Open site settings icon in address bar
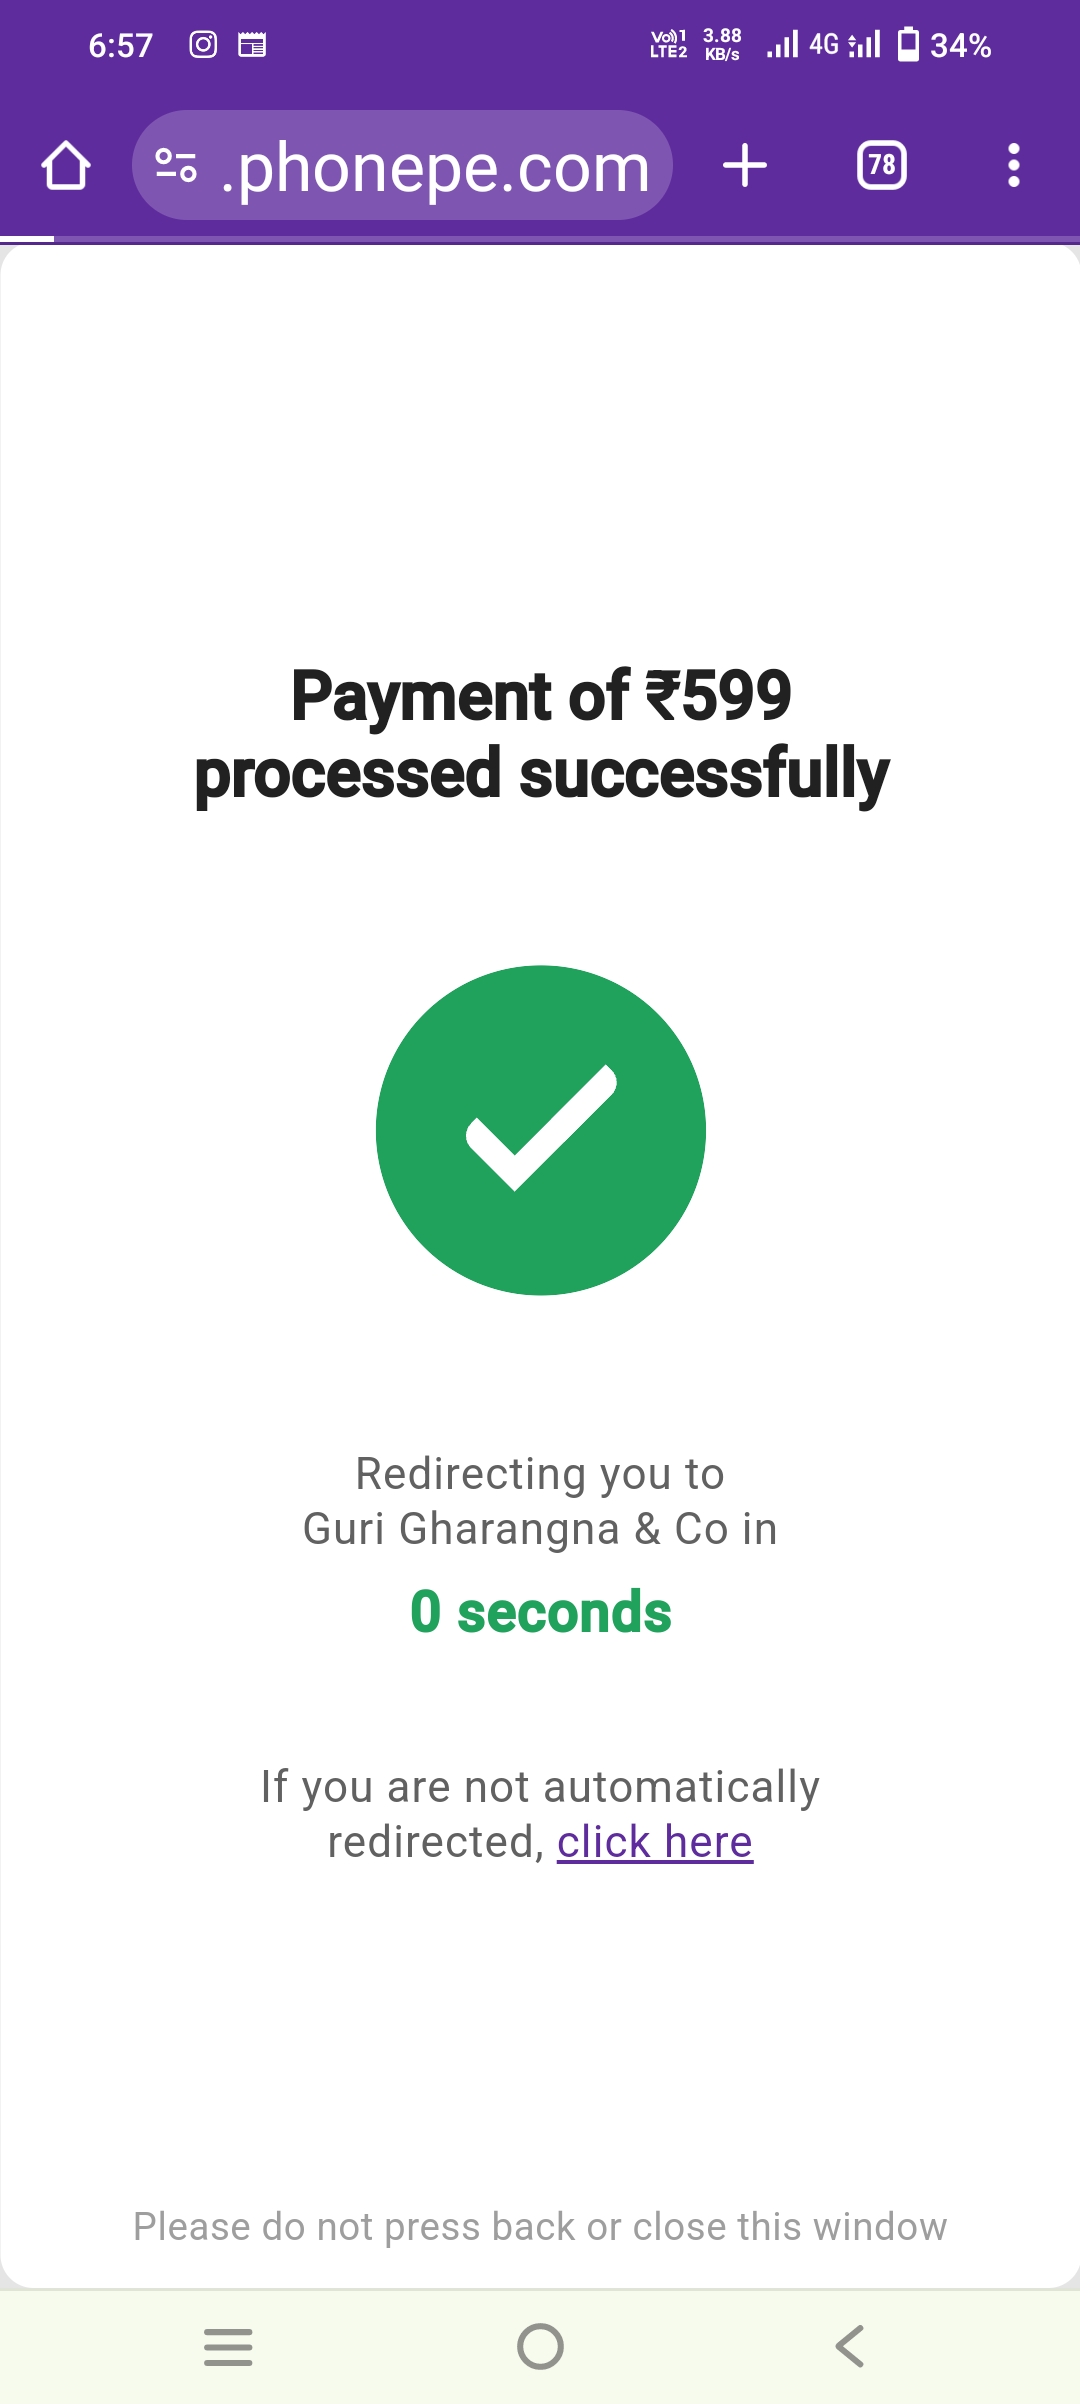The height and width of the screenshot is (2404, 1080). 176,165
